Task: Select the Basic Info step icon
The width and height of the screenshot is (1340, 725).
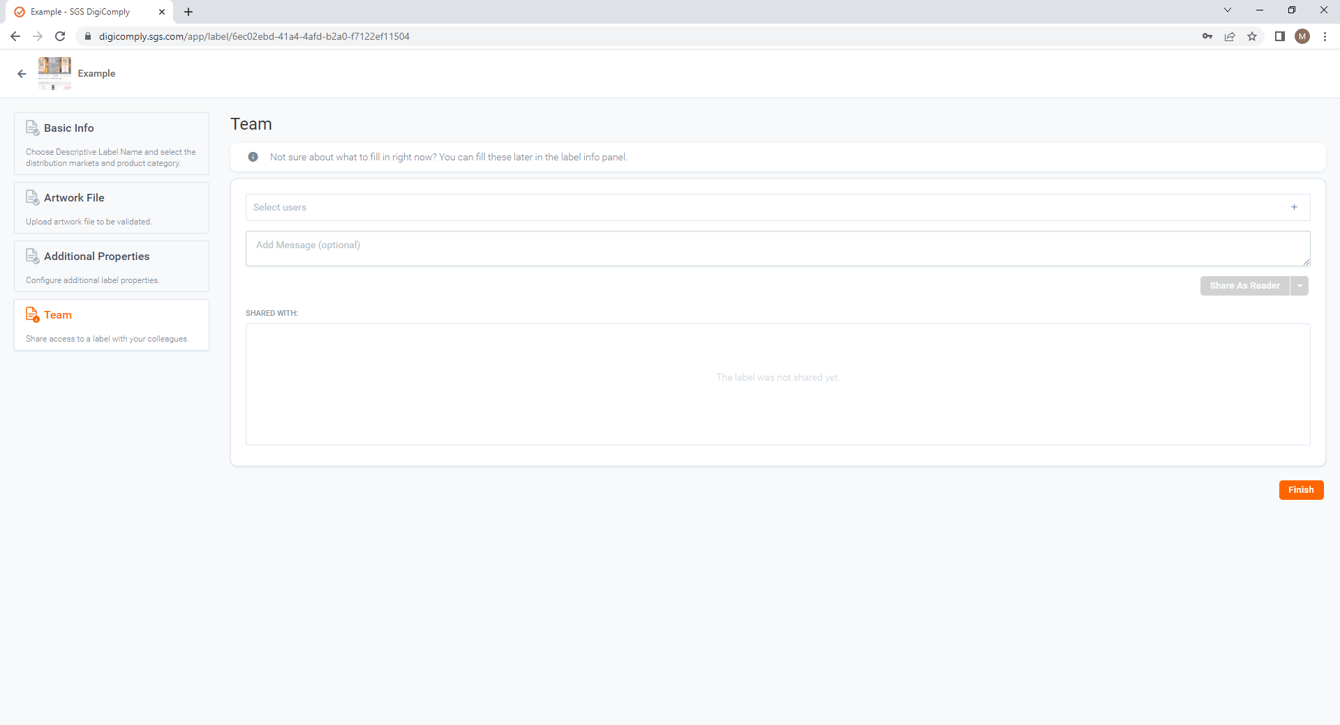Action: coord(32,128)
